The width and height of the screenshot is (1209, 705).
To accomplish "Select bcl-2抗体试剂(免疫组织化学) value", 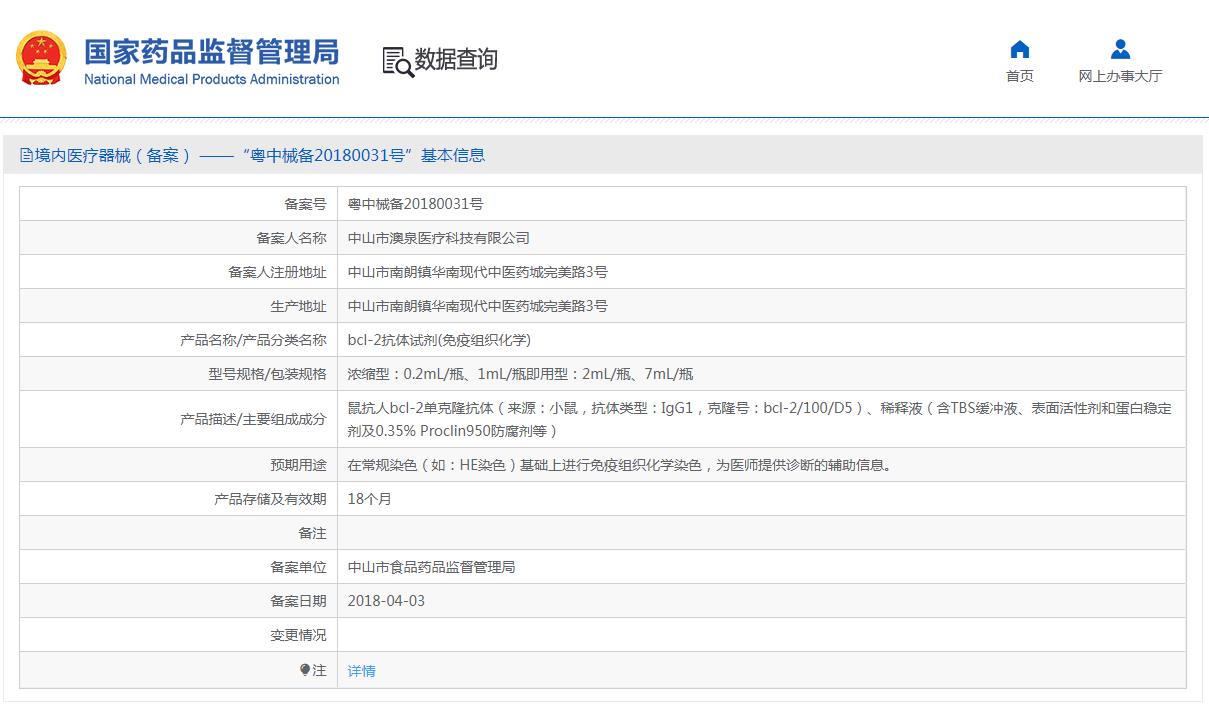I will tap(439, 340).
